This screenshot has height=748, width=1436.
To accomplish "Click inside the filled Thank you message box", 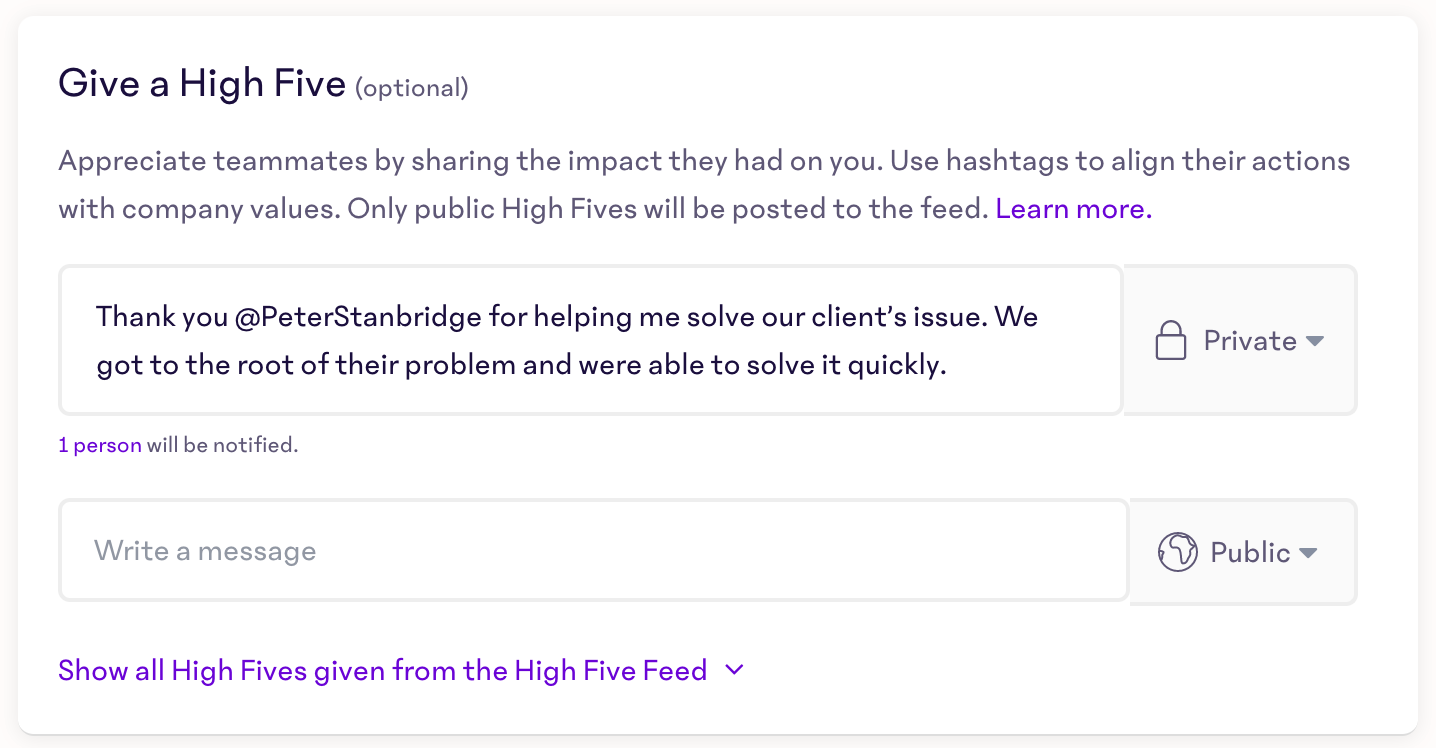I will click(590, 340).
